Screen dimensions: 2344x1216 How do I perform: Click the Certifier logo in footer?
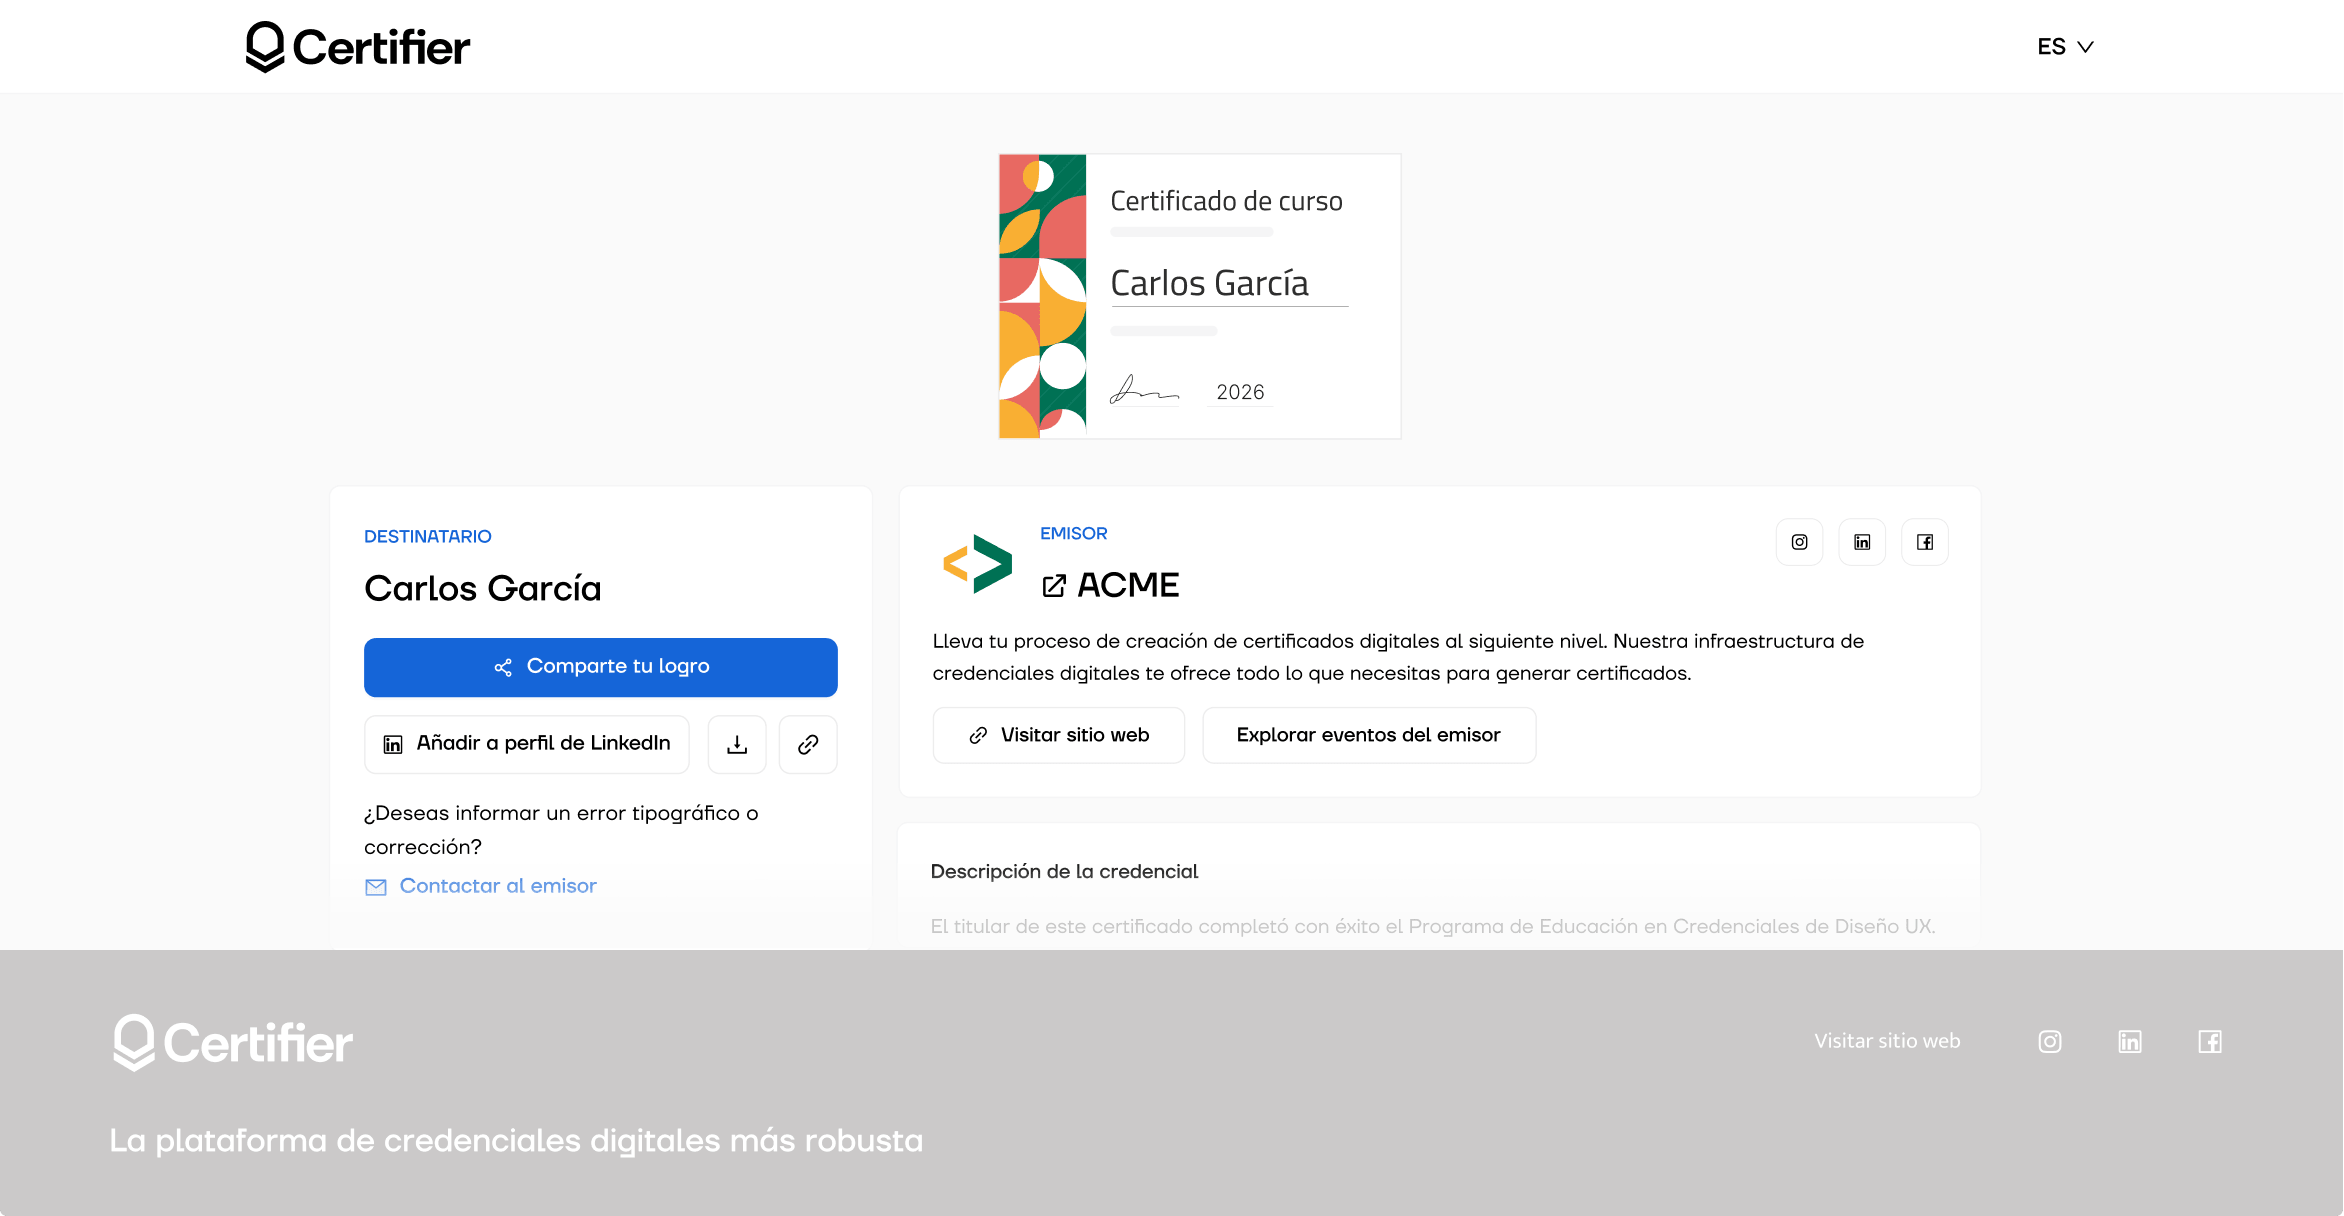coord(233,1042)
